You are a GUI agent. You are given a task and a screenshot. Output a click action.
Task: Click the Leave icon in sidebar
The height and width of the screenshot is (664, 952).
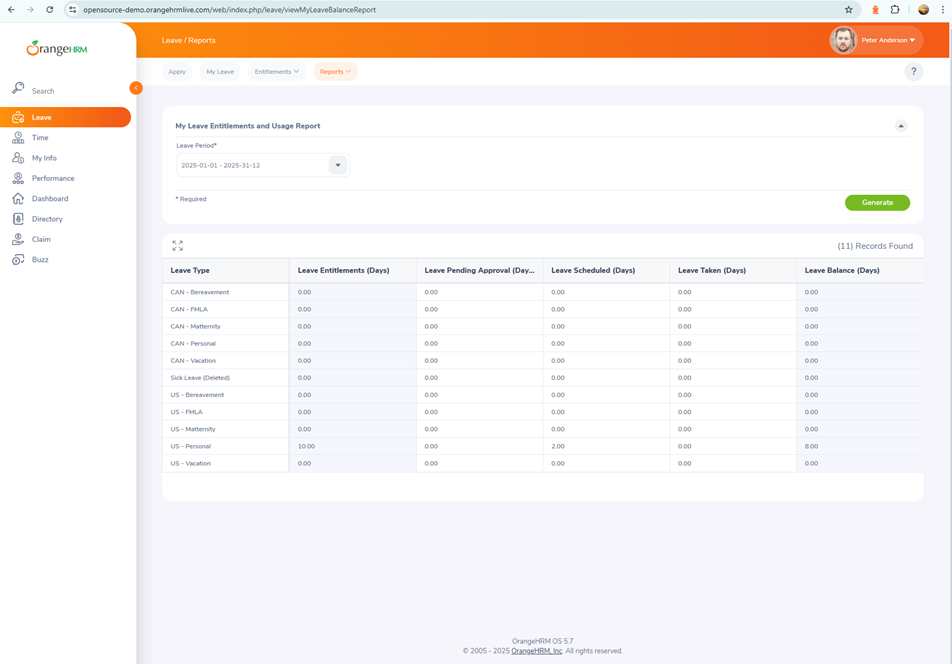tap(18, 117)
